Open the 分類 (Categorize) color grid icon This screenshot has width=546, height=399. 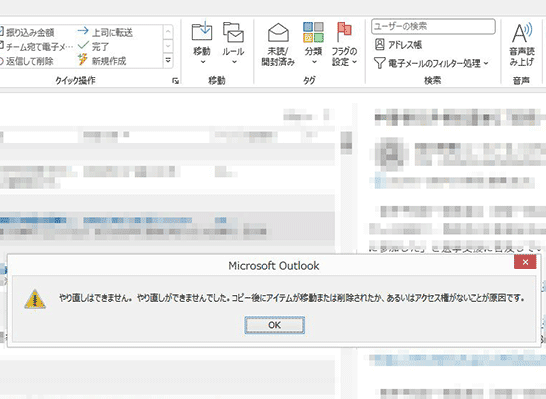(313, 32)
